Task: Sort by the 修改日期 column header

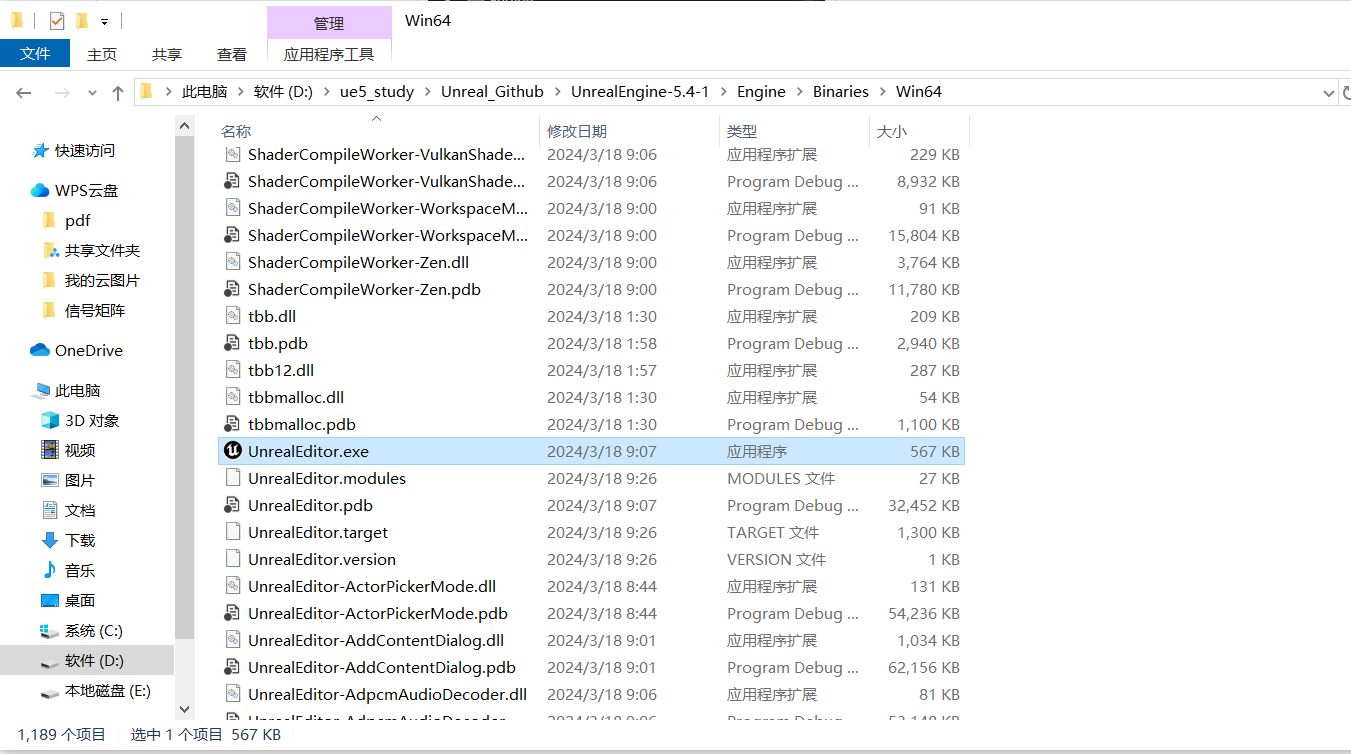Action: [x=577, y=131]
